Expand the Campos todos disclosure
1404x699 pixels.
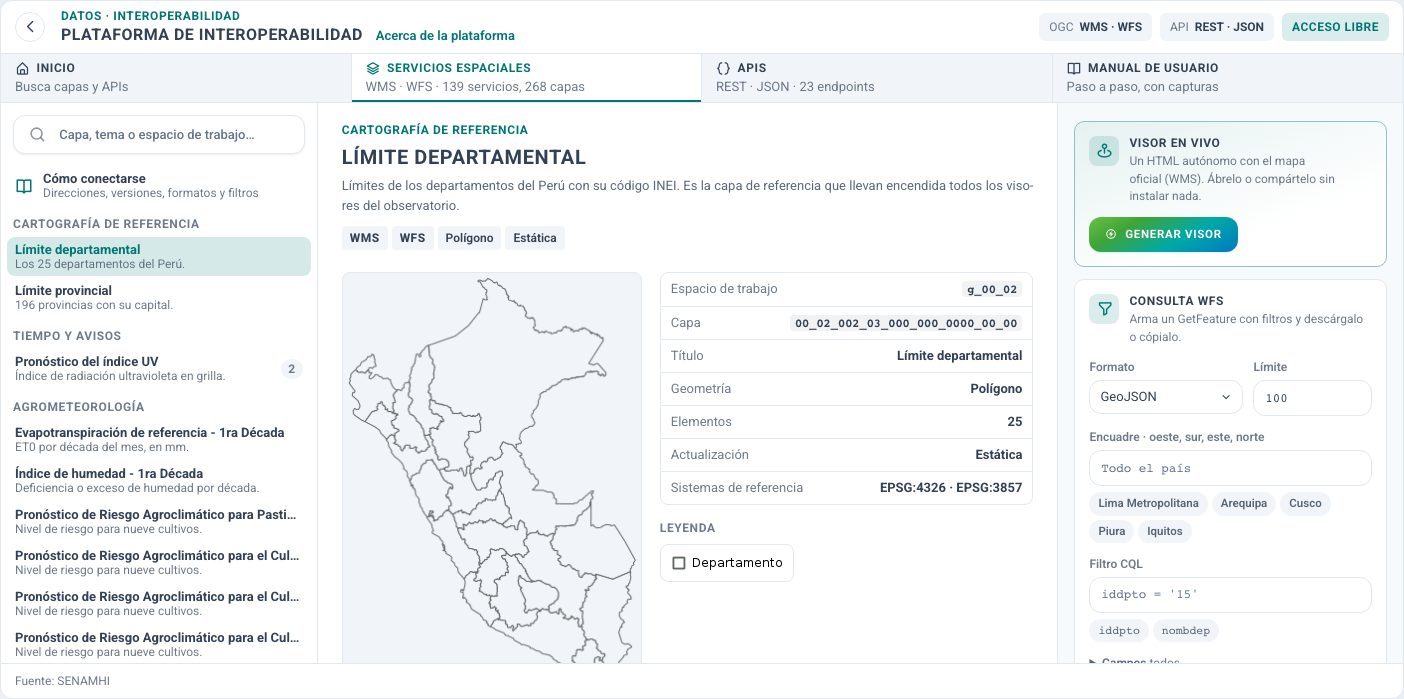point(1134,662)
